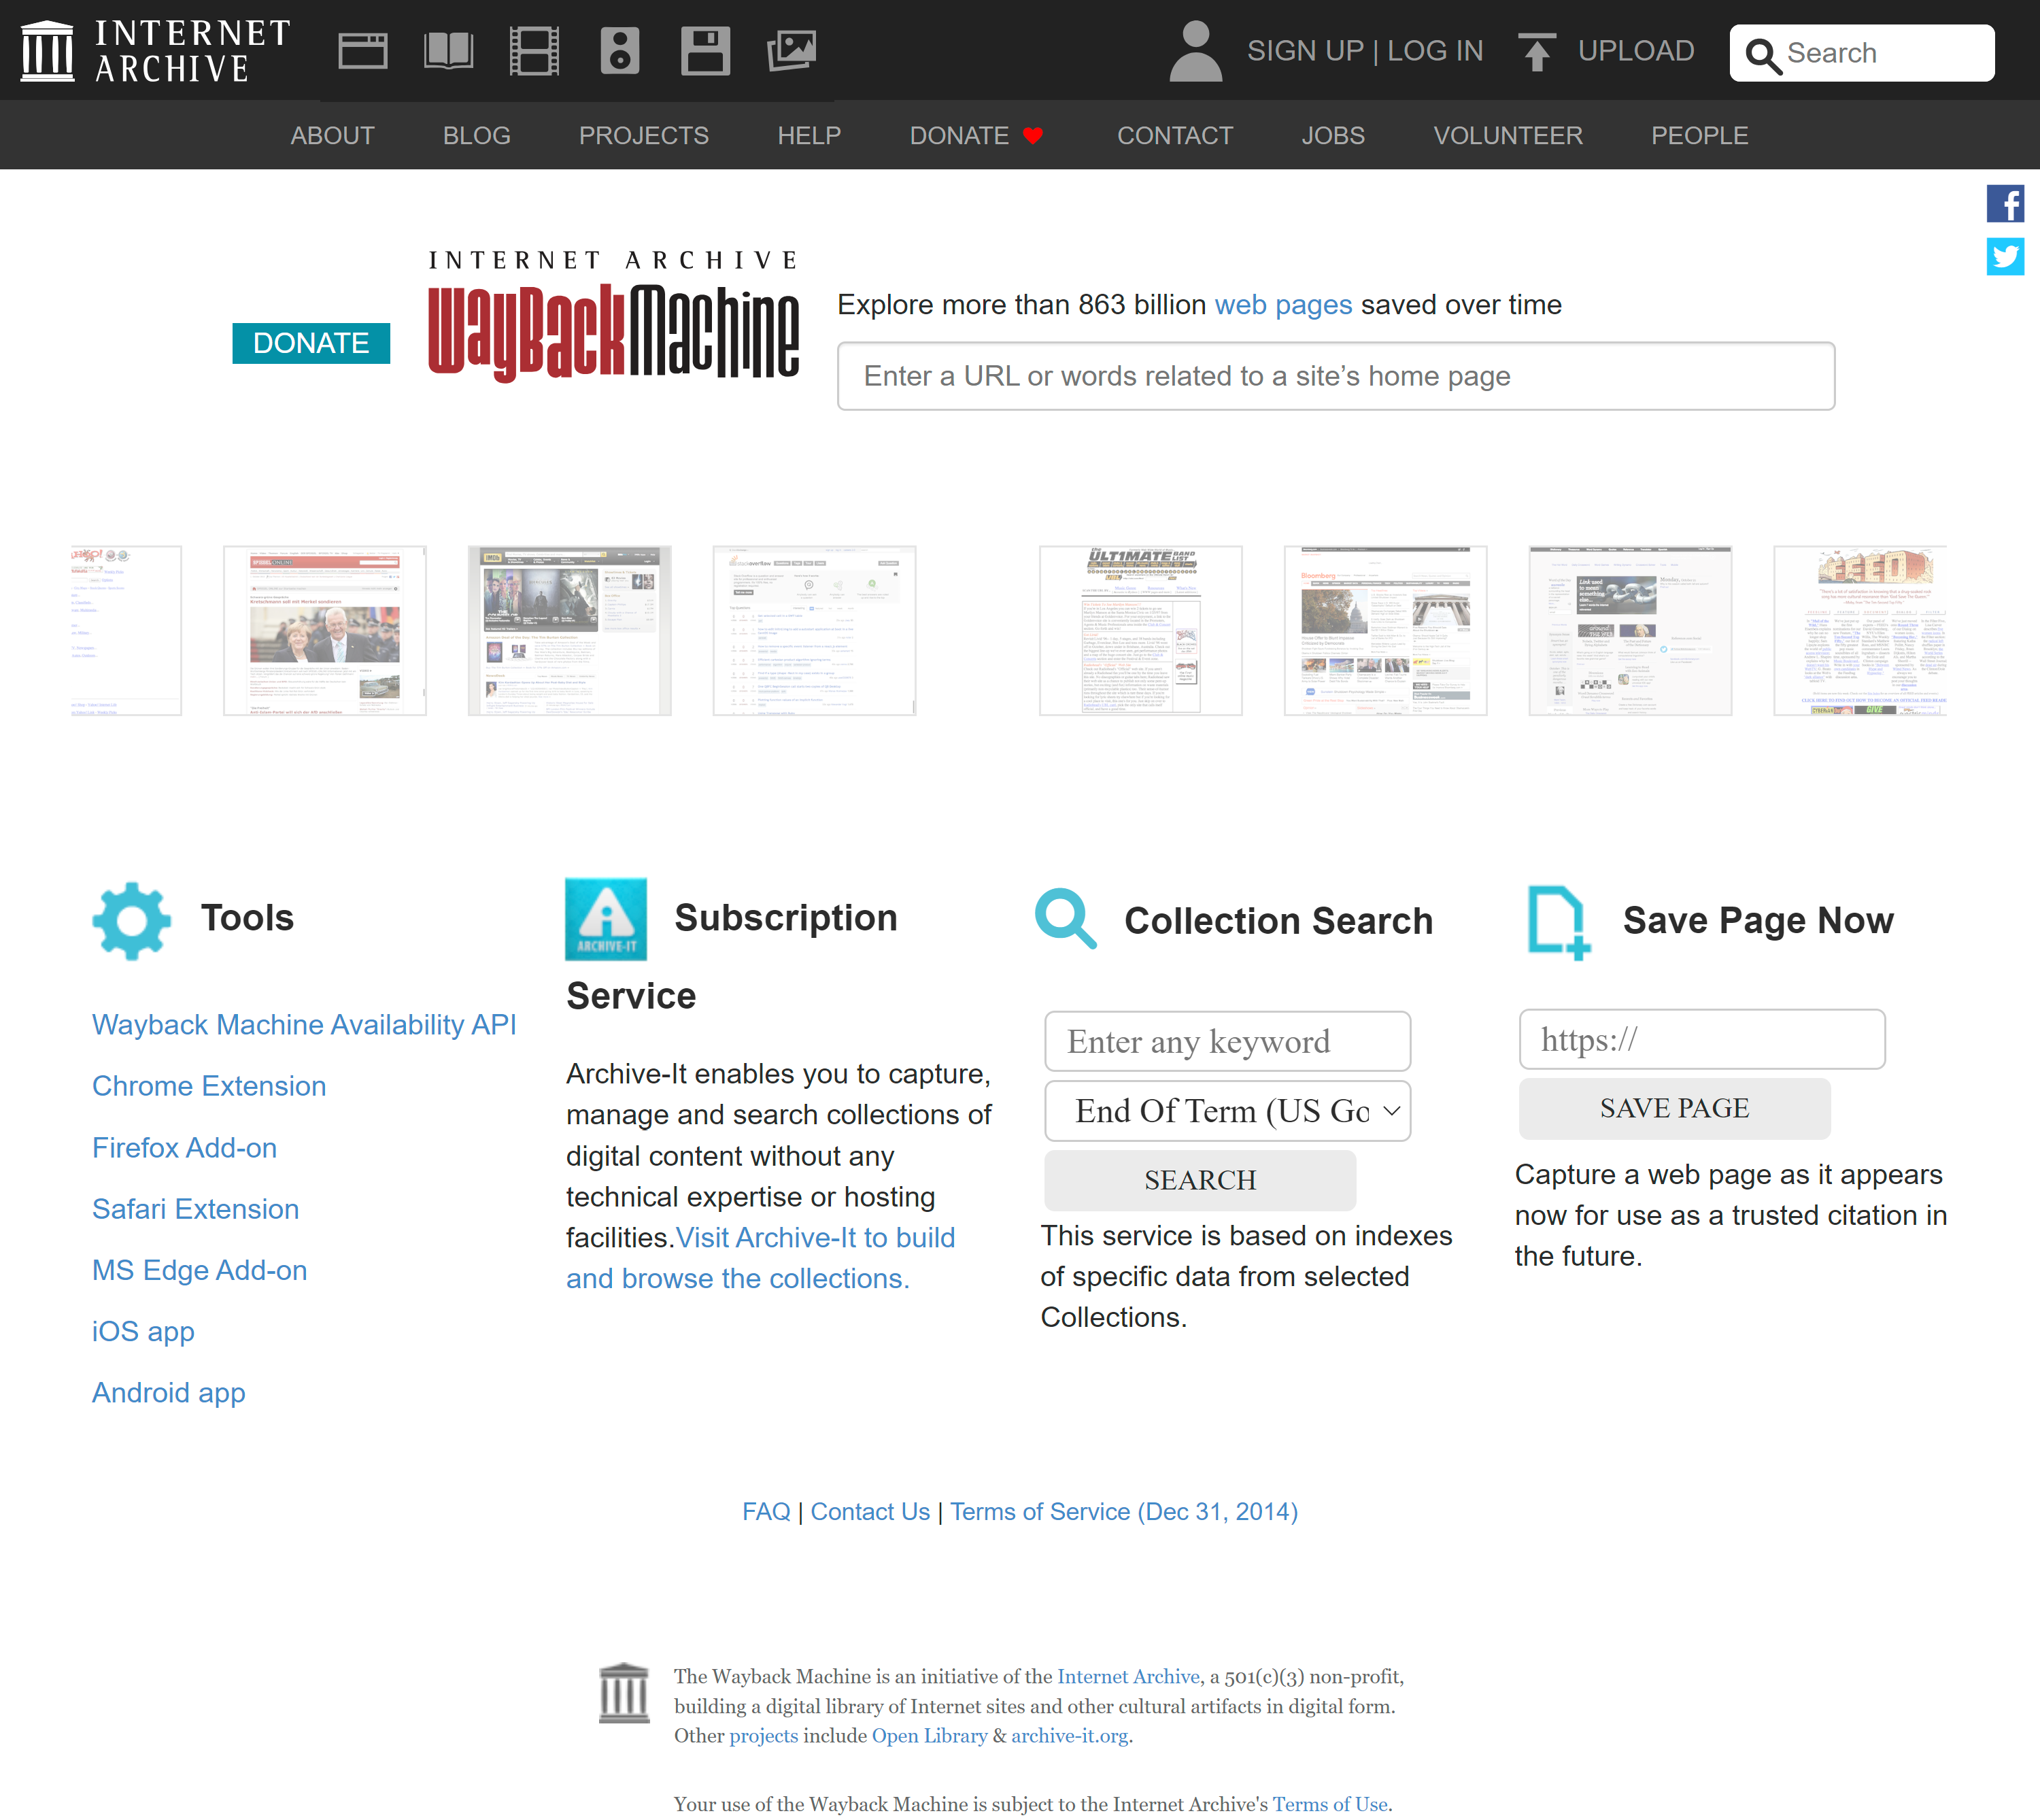Open the Images icon in top bar
The width and height of the screenshot is (2040, 1820).
coord(791,51)
